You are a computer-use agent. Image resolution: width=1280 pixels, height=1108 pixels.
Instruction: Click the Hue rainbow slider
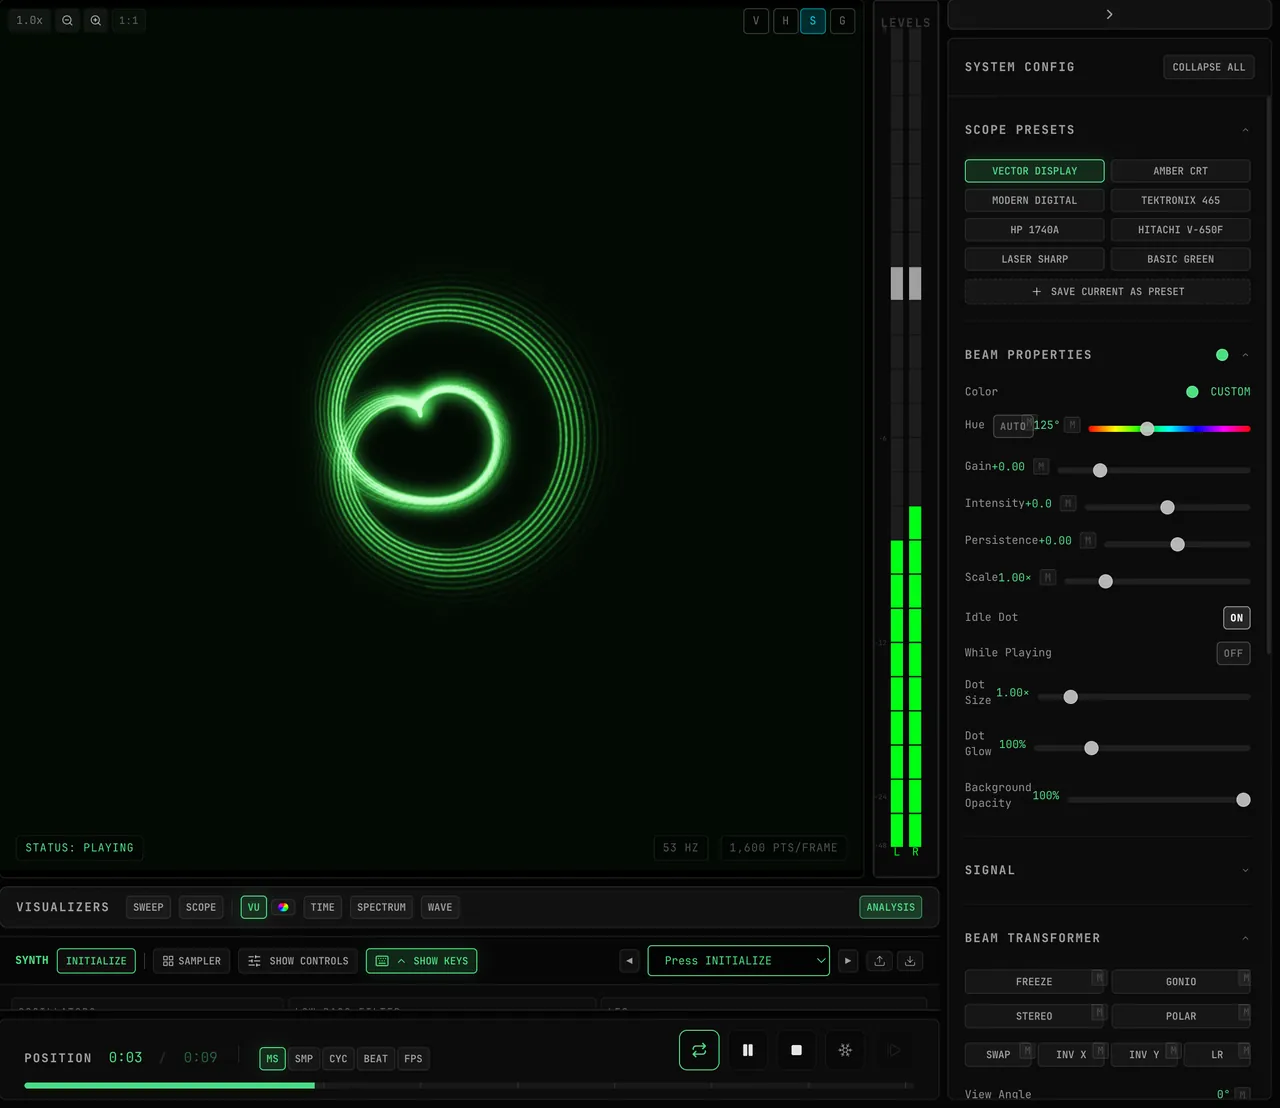tap(1169, 429)
